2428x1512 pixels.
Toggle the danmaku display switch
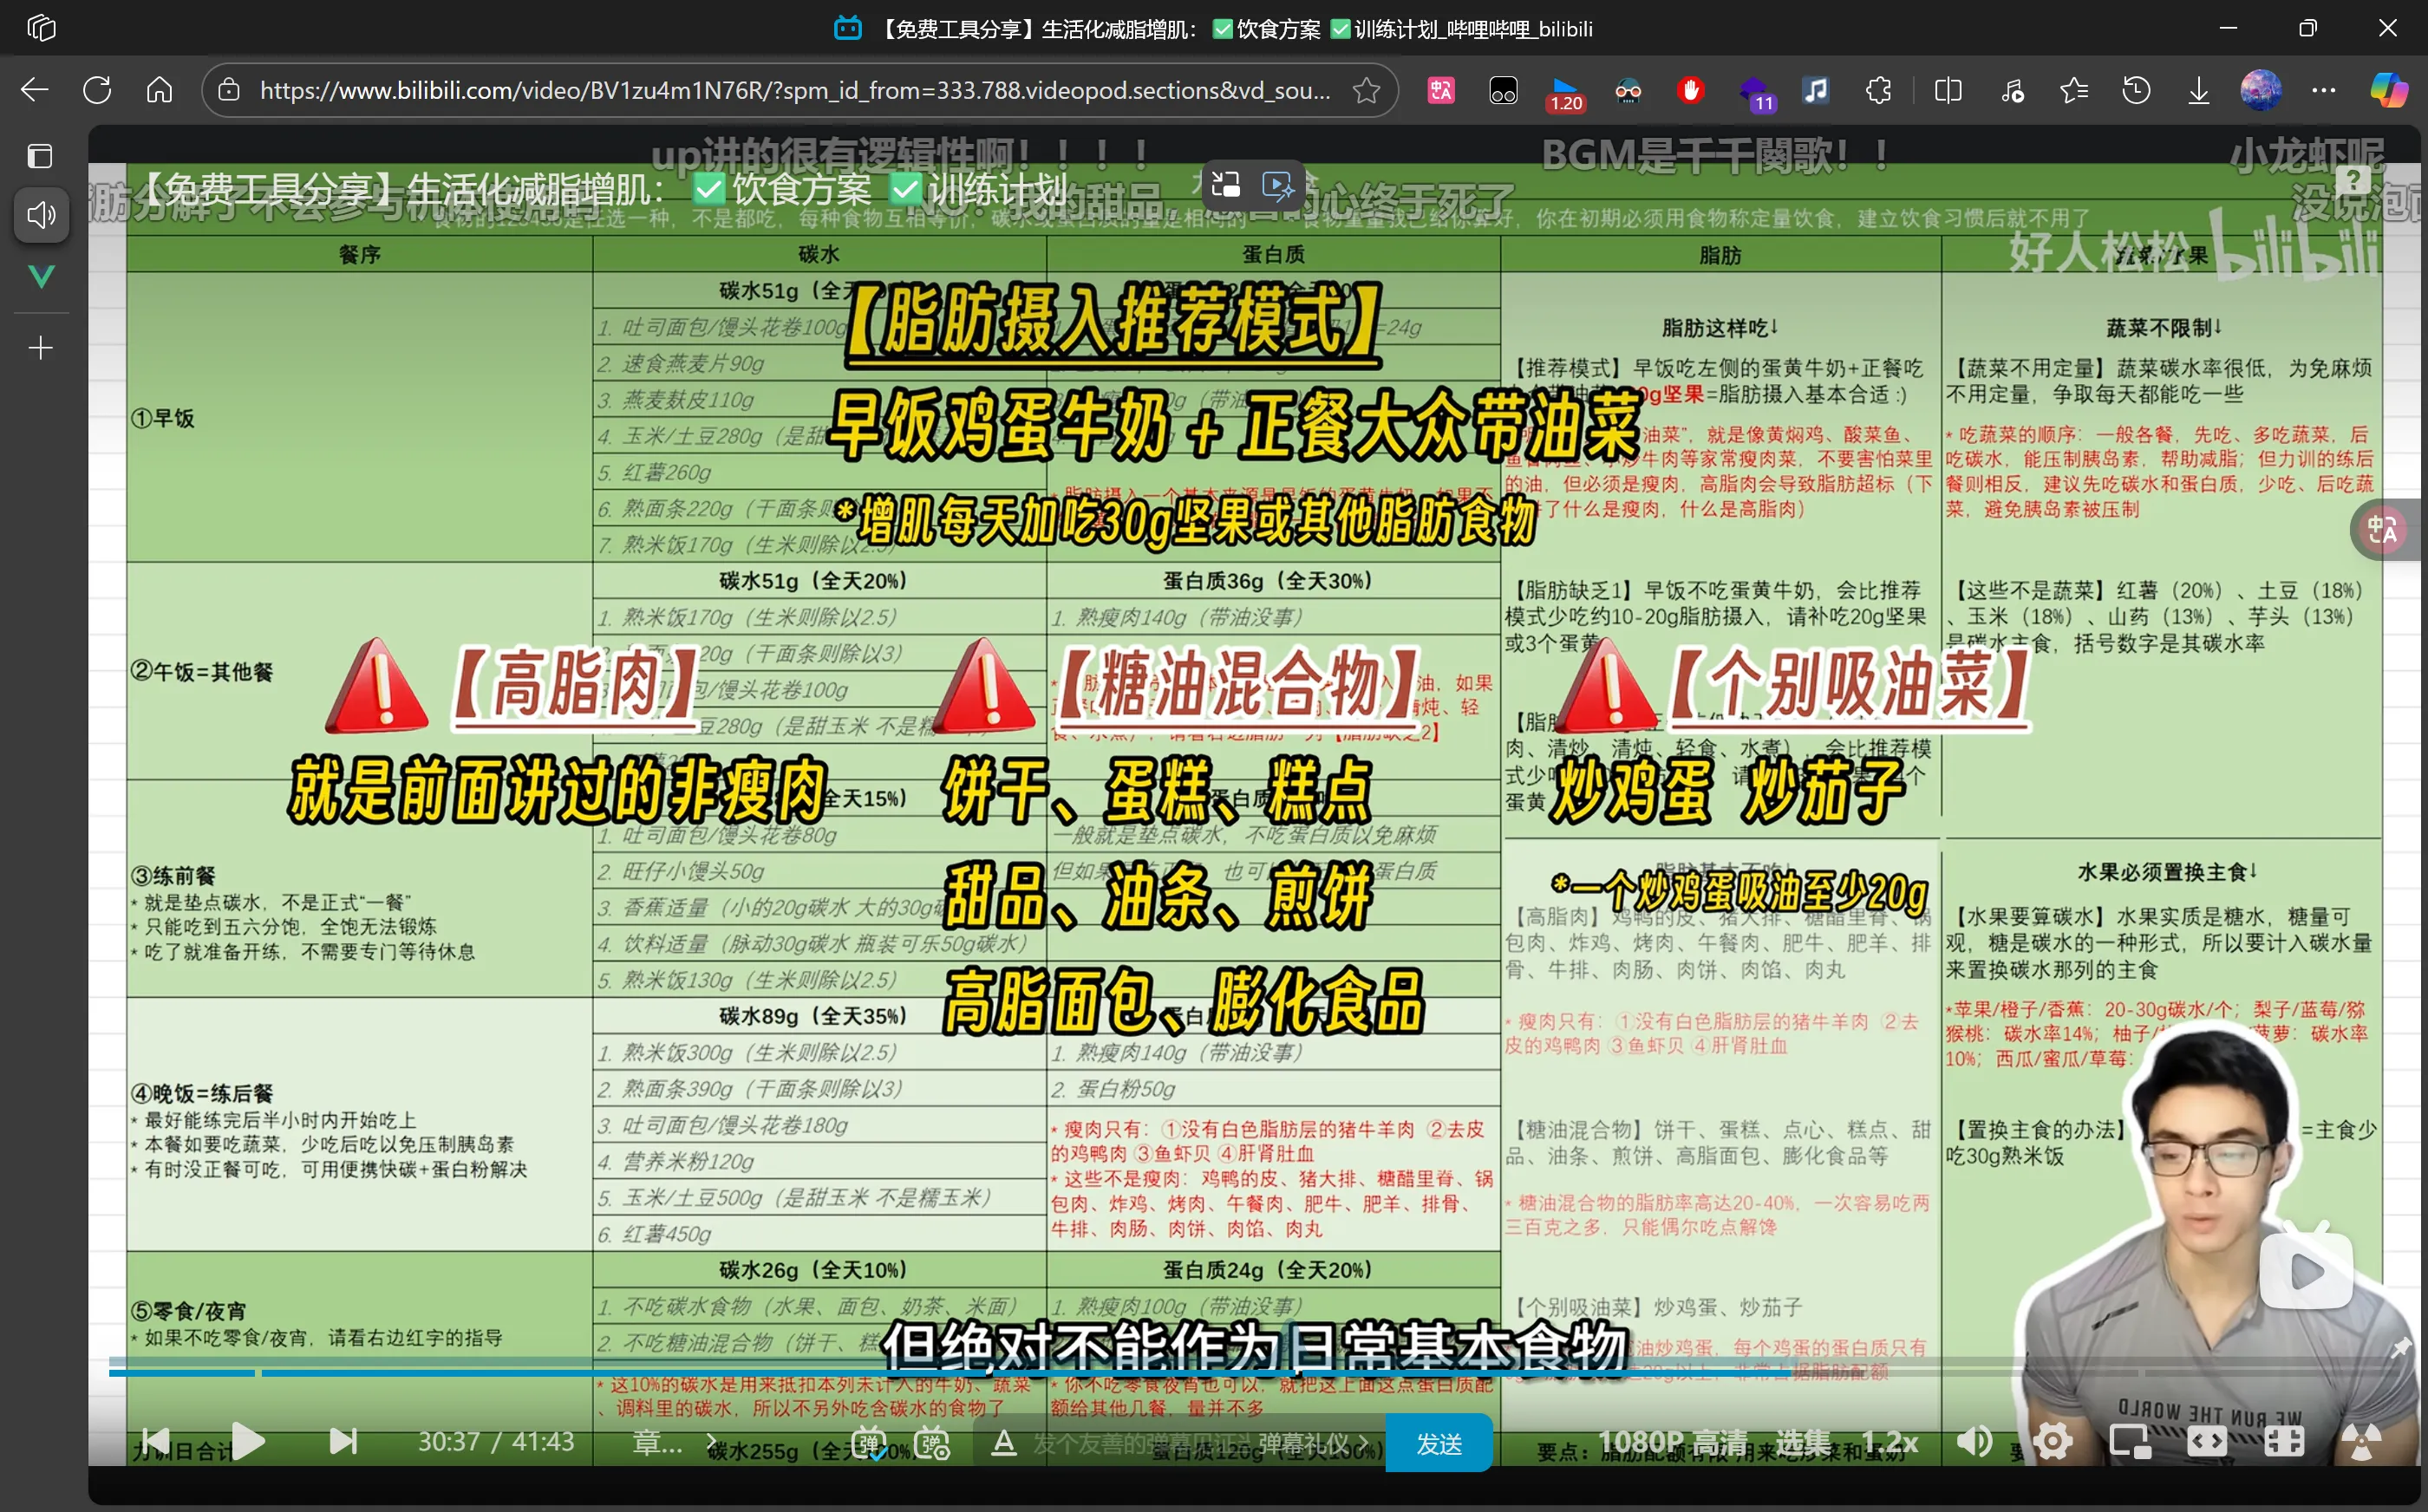coord(869,1443)
